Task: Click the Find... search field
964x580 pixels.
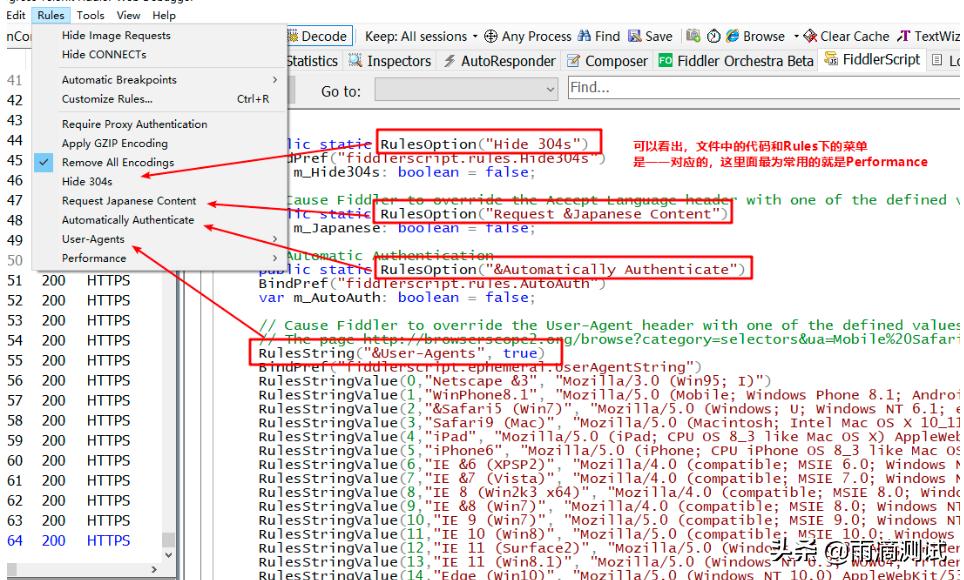Action: click(760, 88)
